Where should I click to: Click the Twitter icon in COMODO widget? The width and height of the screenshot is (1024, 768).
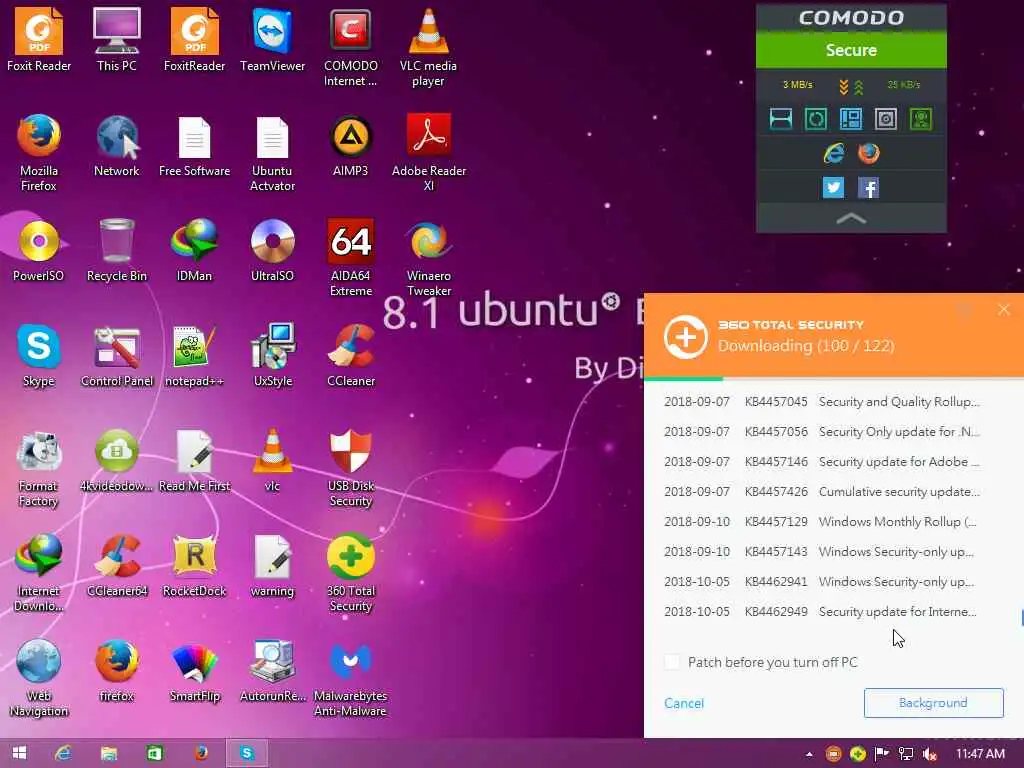coord(833,188)
